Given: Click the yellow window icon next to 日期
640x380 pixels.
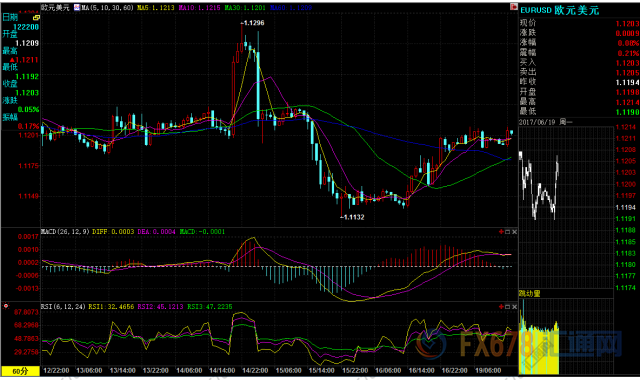Looking at the screenshot, I should (x=36, y=18).
